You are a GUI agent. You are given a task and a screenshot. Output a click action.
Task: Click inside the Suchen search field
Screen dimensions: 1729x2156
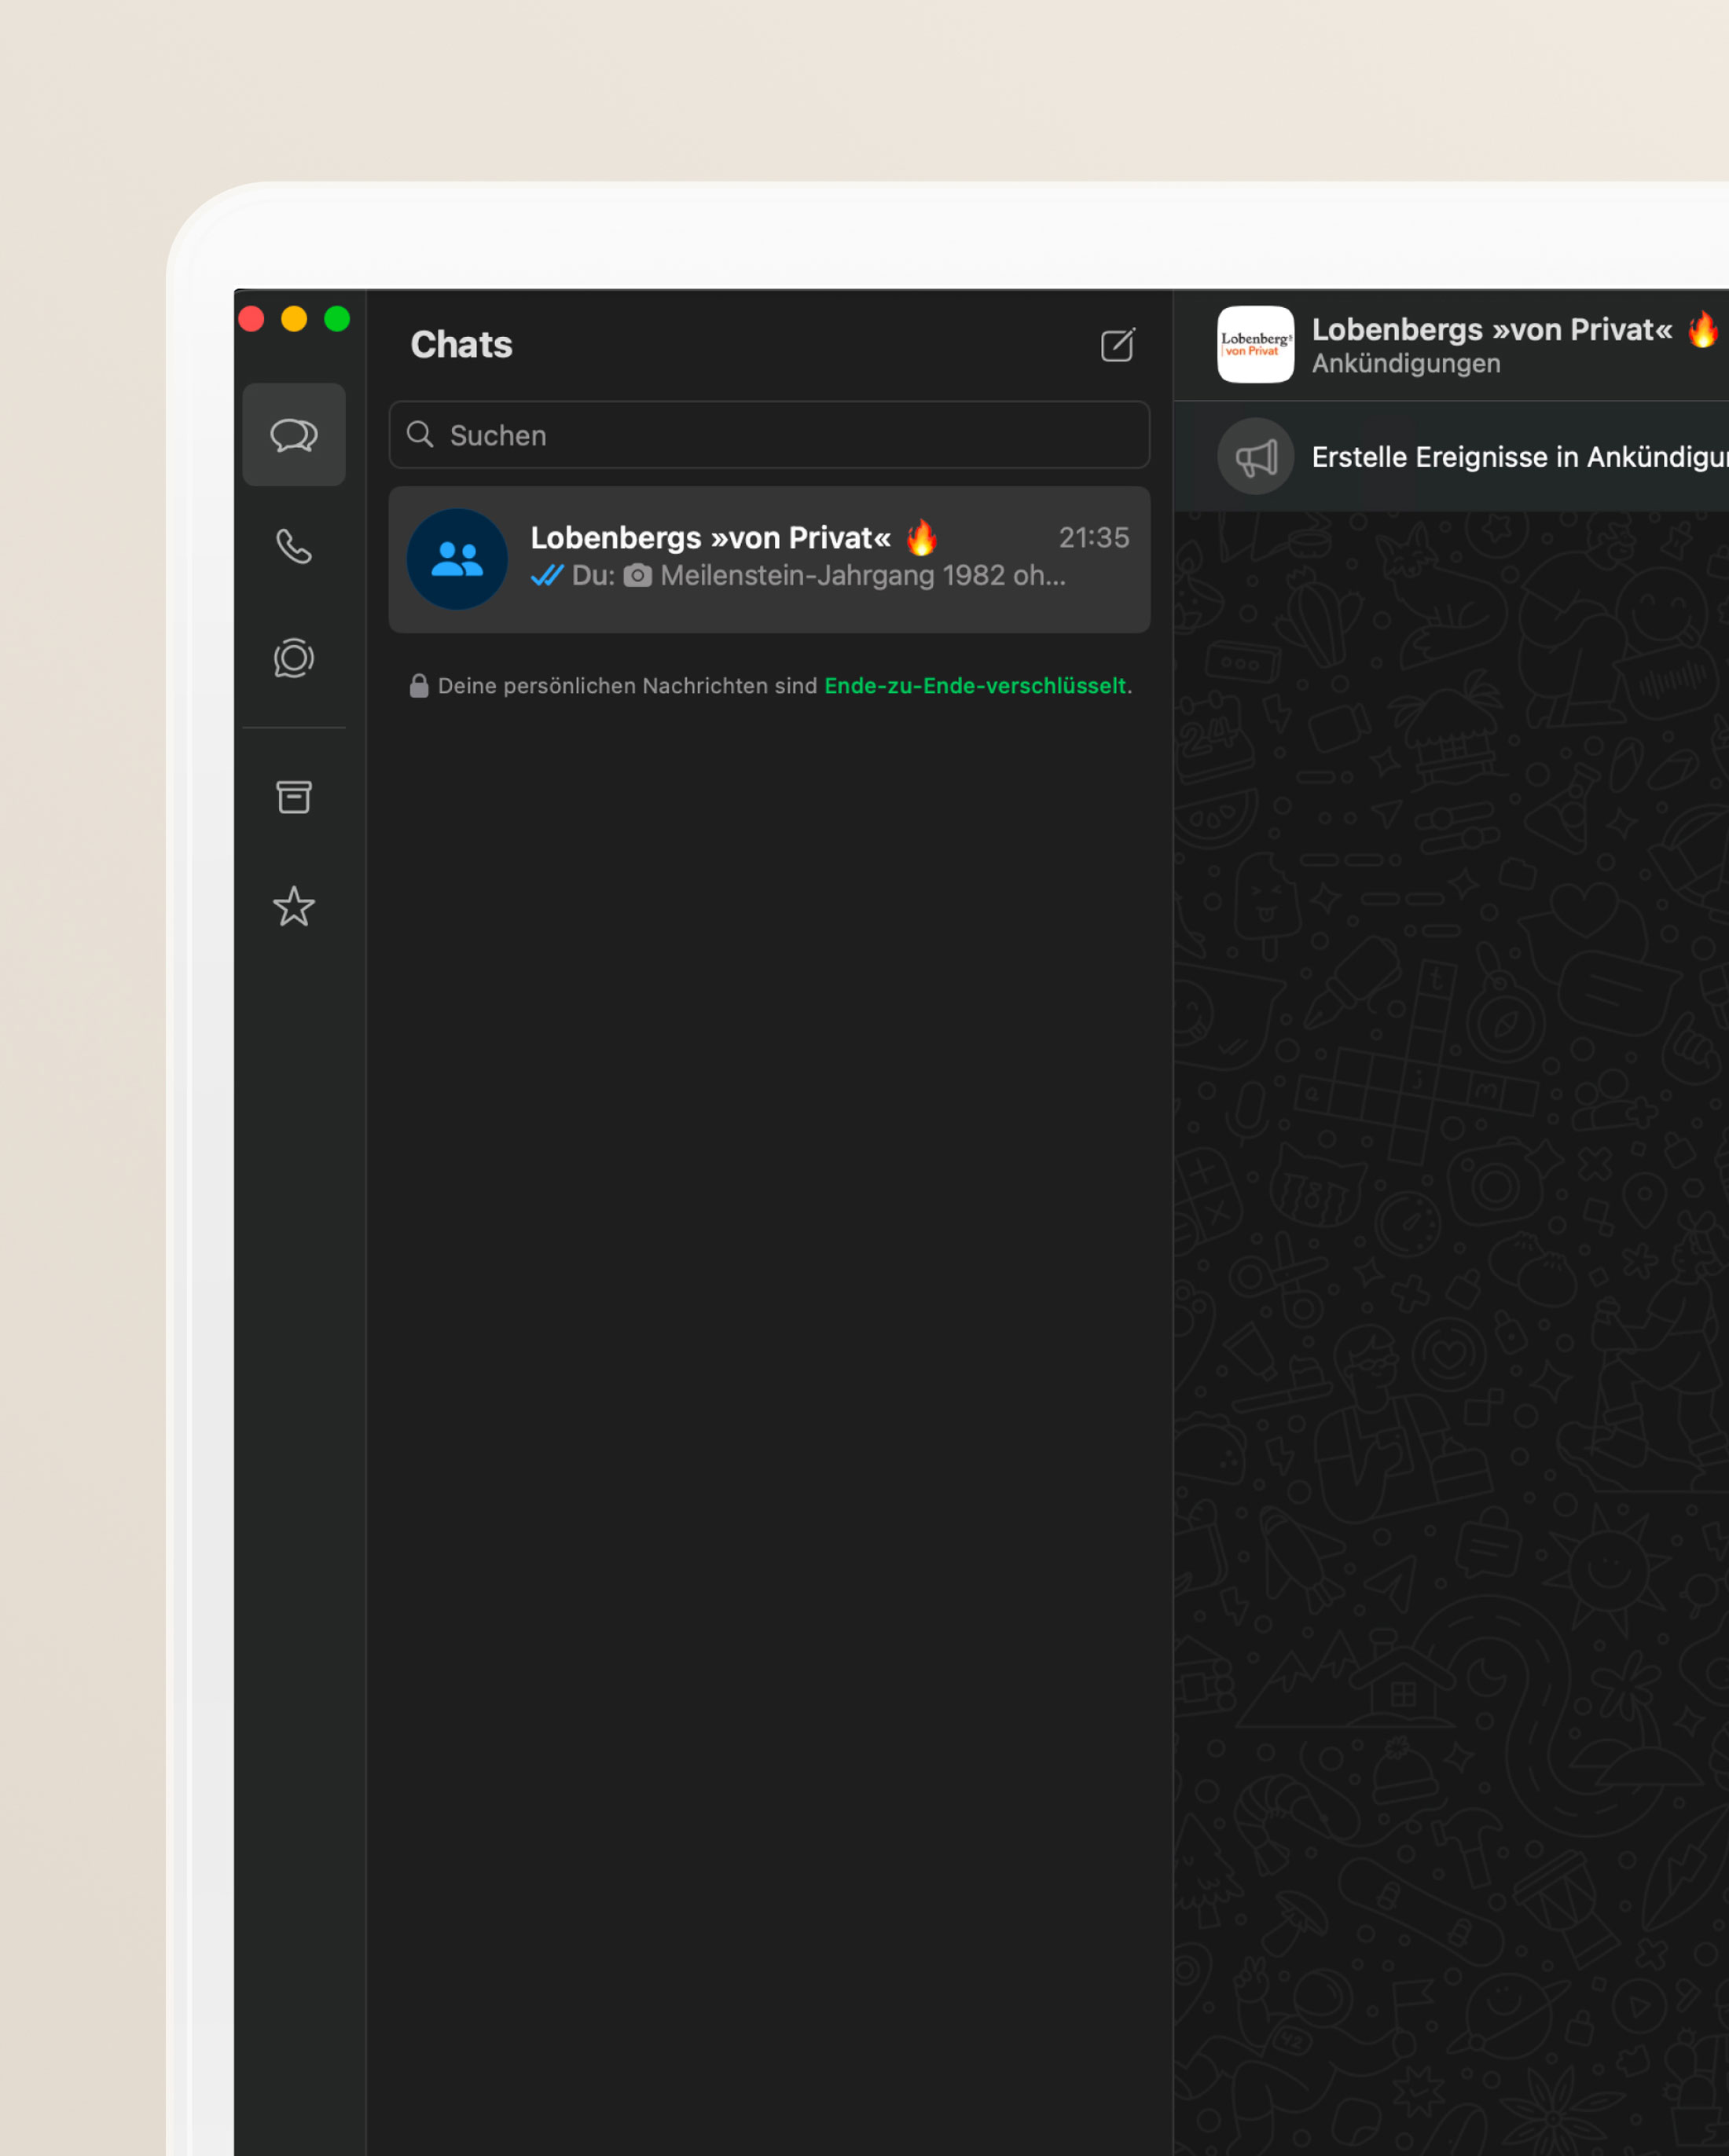700,435
